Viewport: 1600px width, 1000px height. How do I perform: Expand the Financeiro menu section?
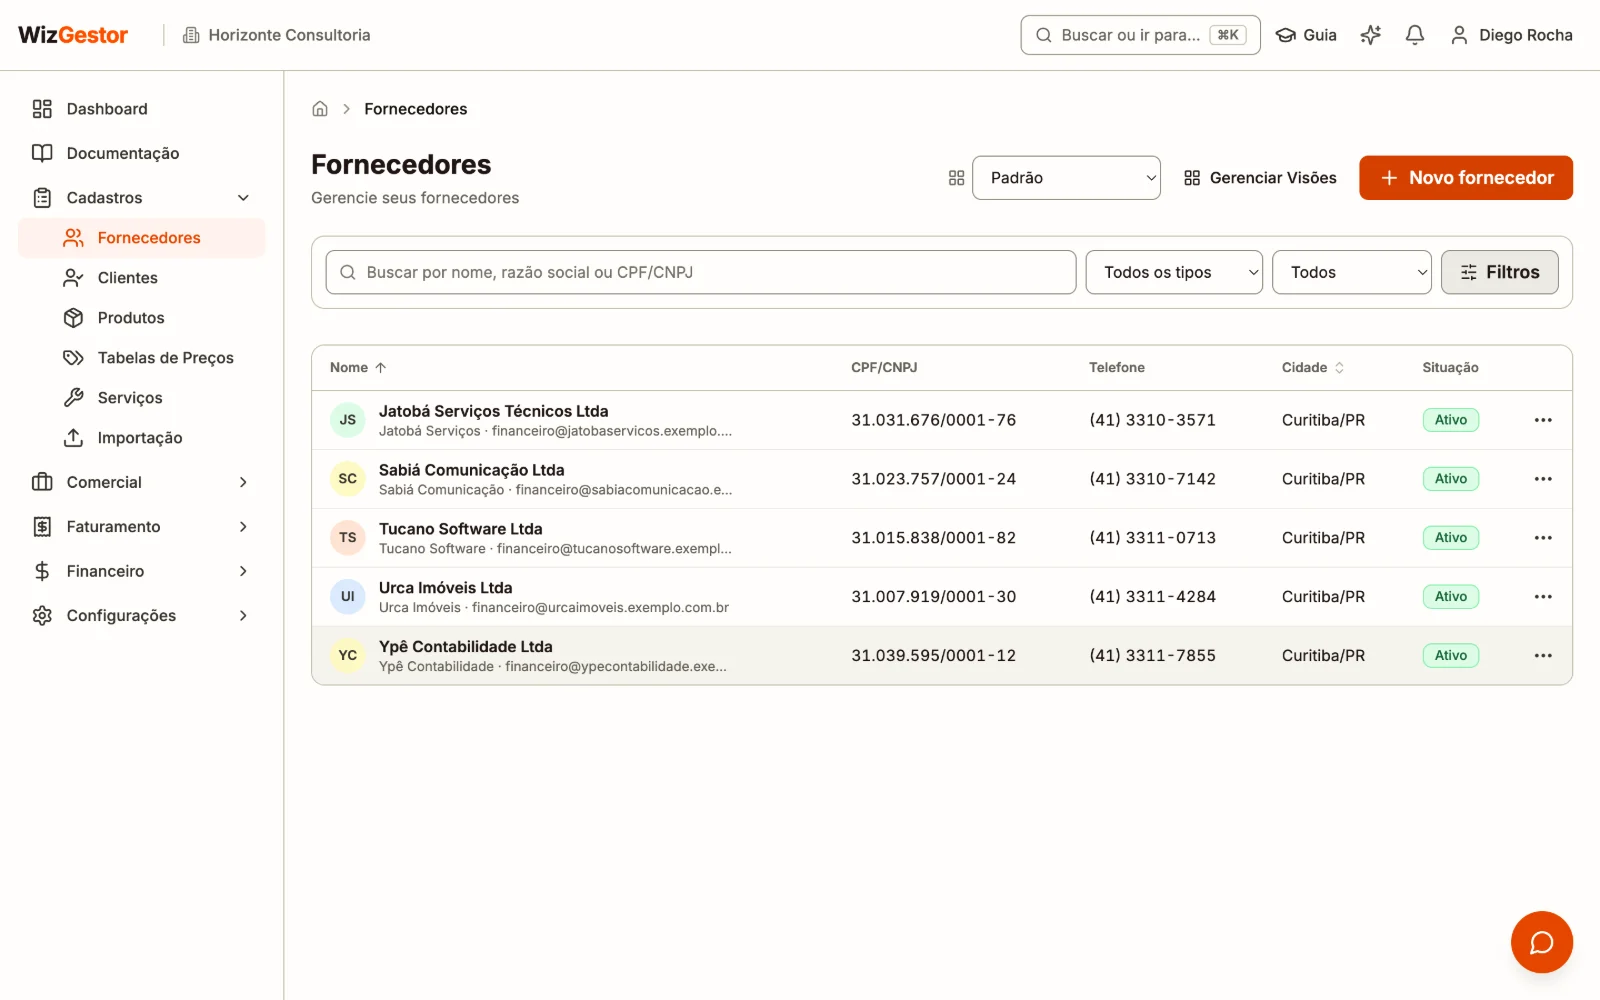(x=141, y=571)
